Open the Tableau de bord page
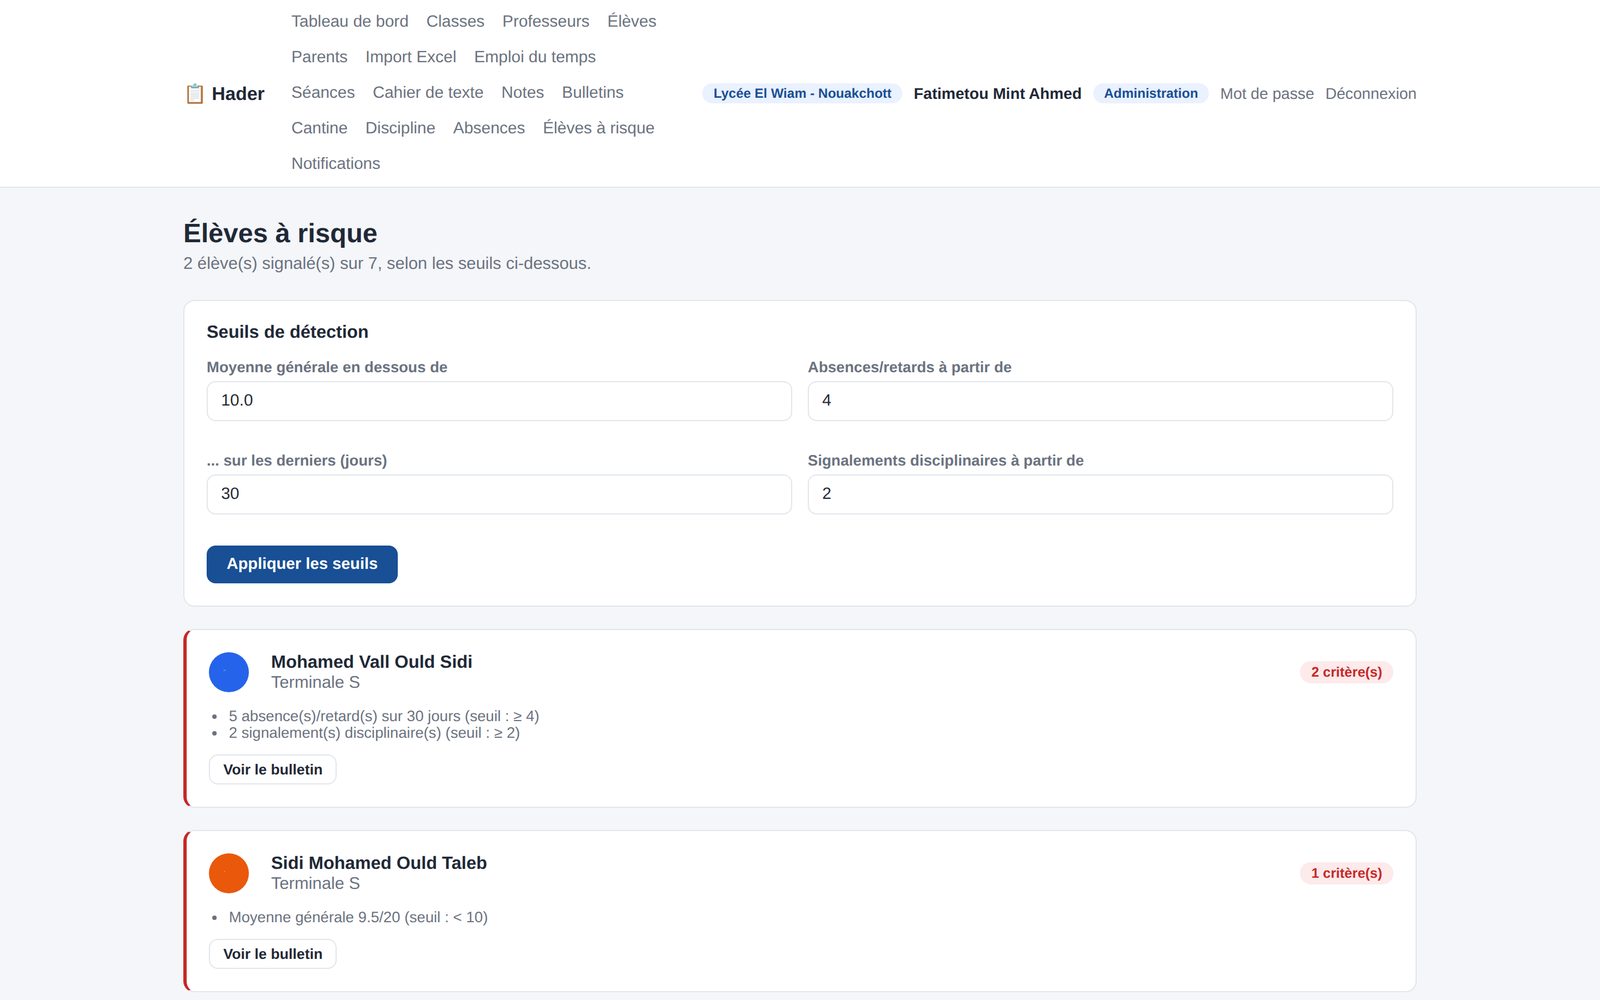 point(350,21)
